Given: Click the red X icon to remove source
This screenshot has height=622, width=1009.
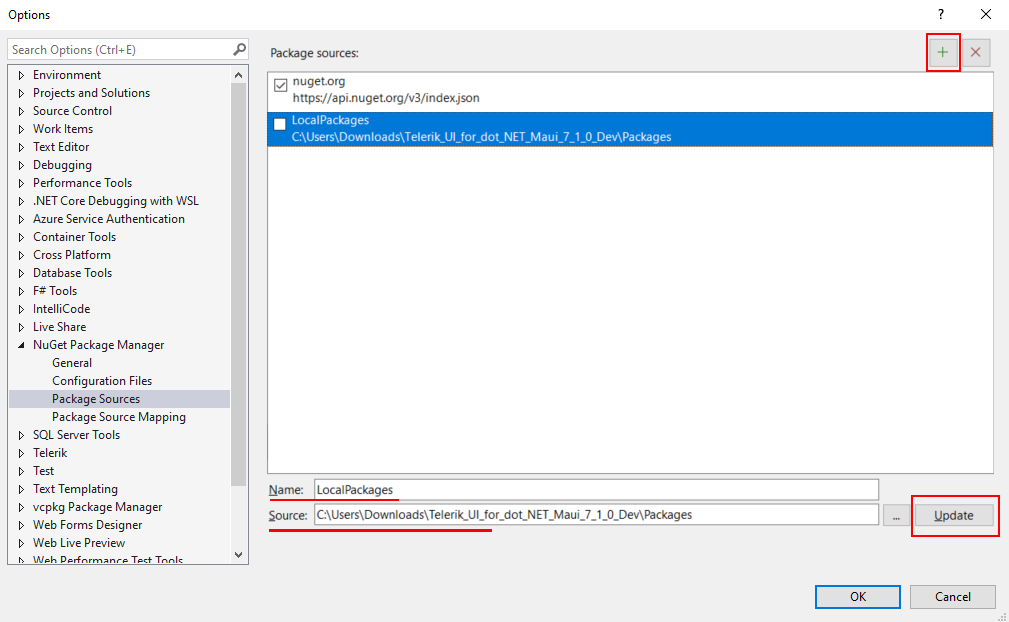Looking at the screenshot, I should 975,52.
